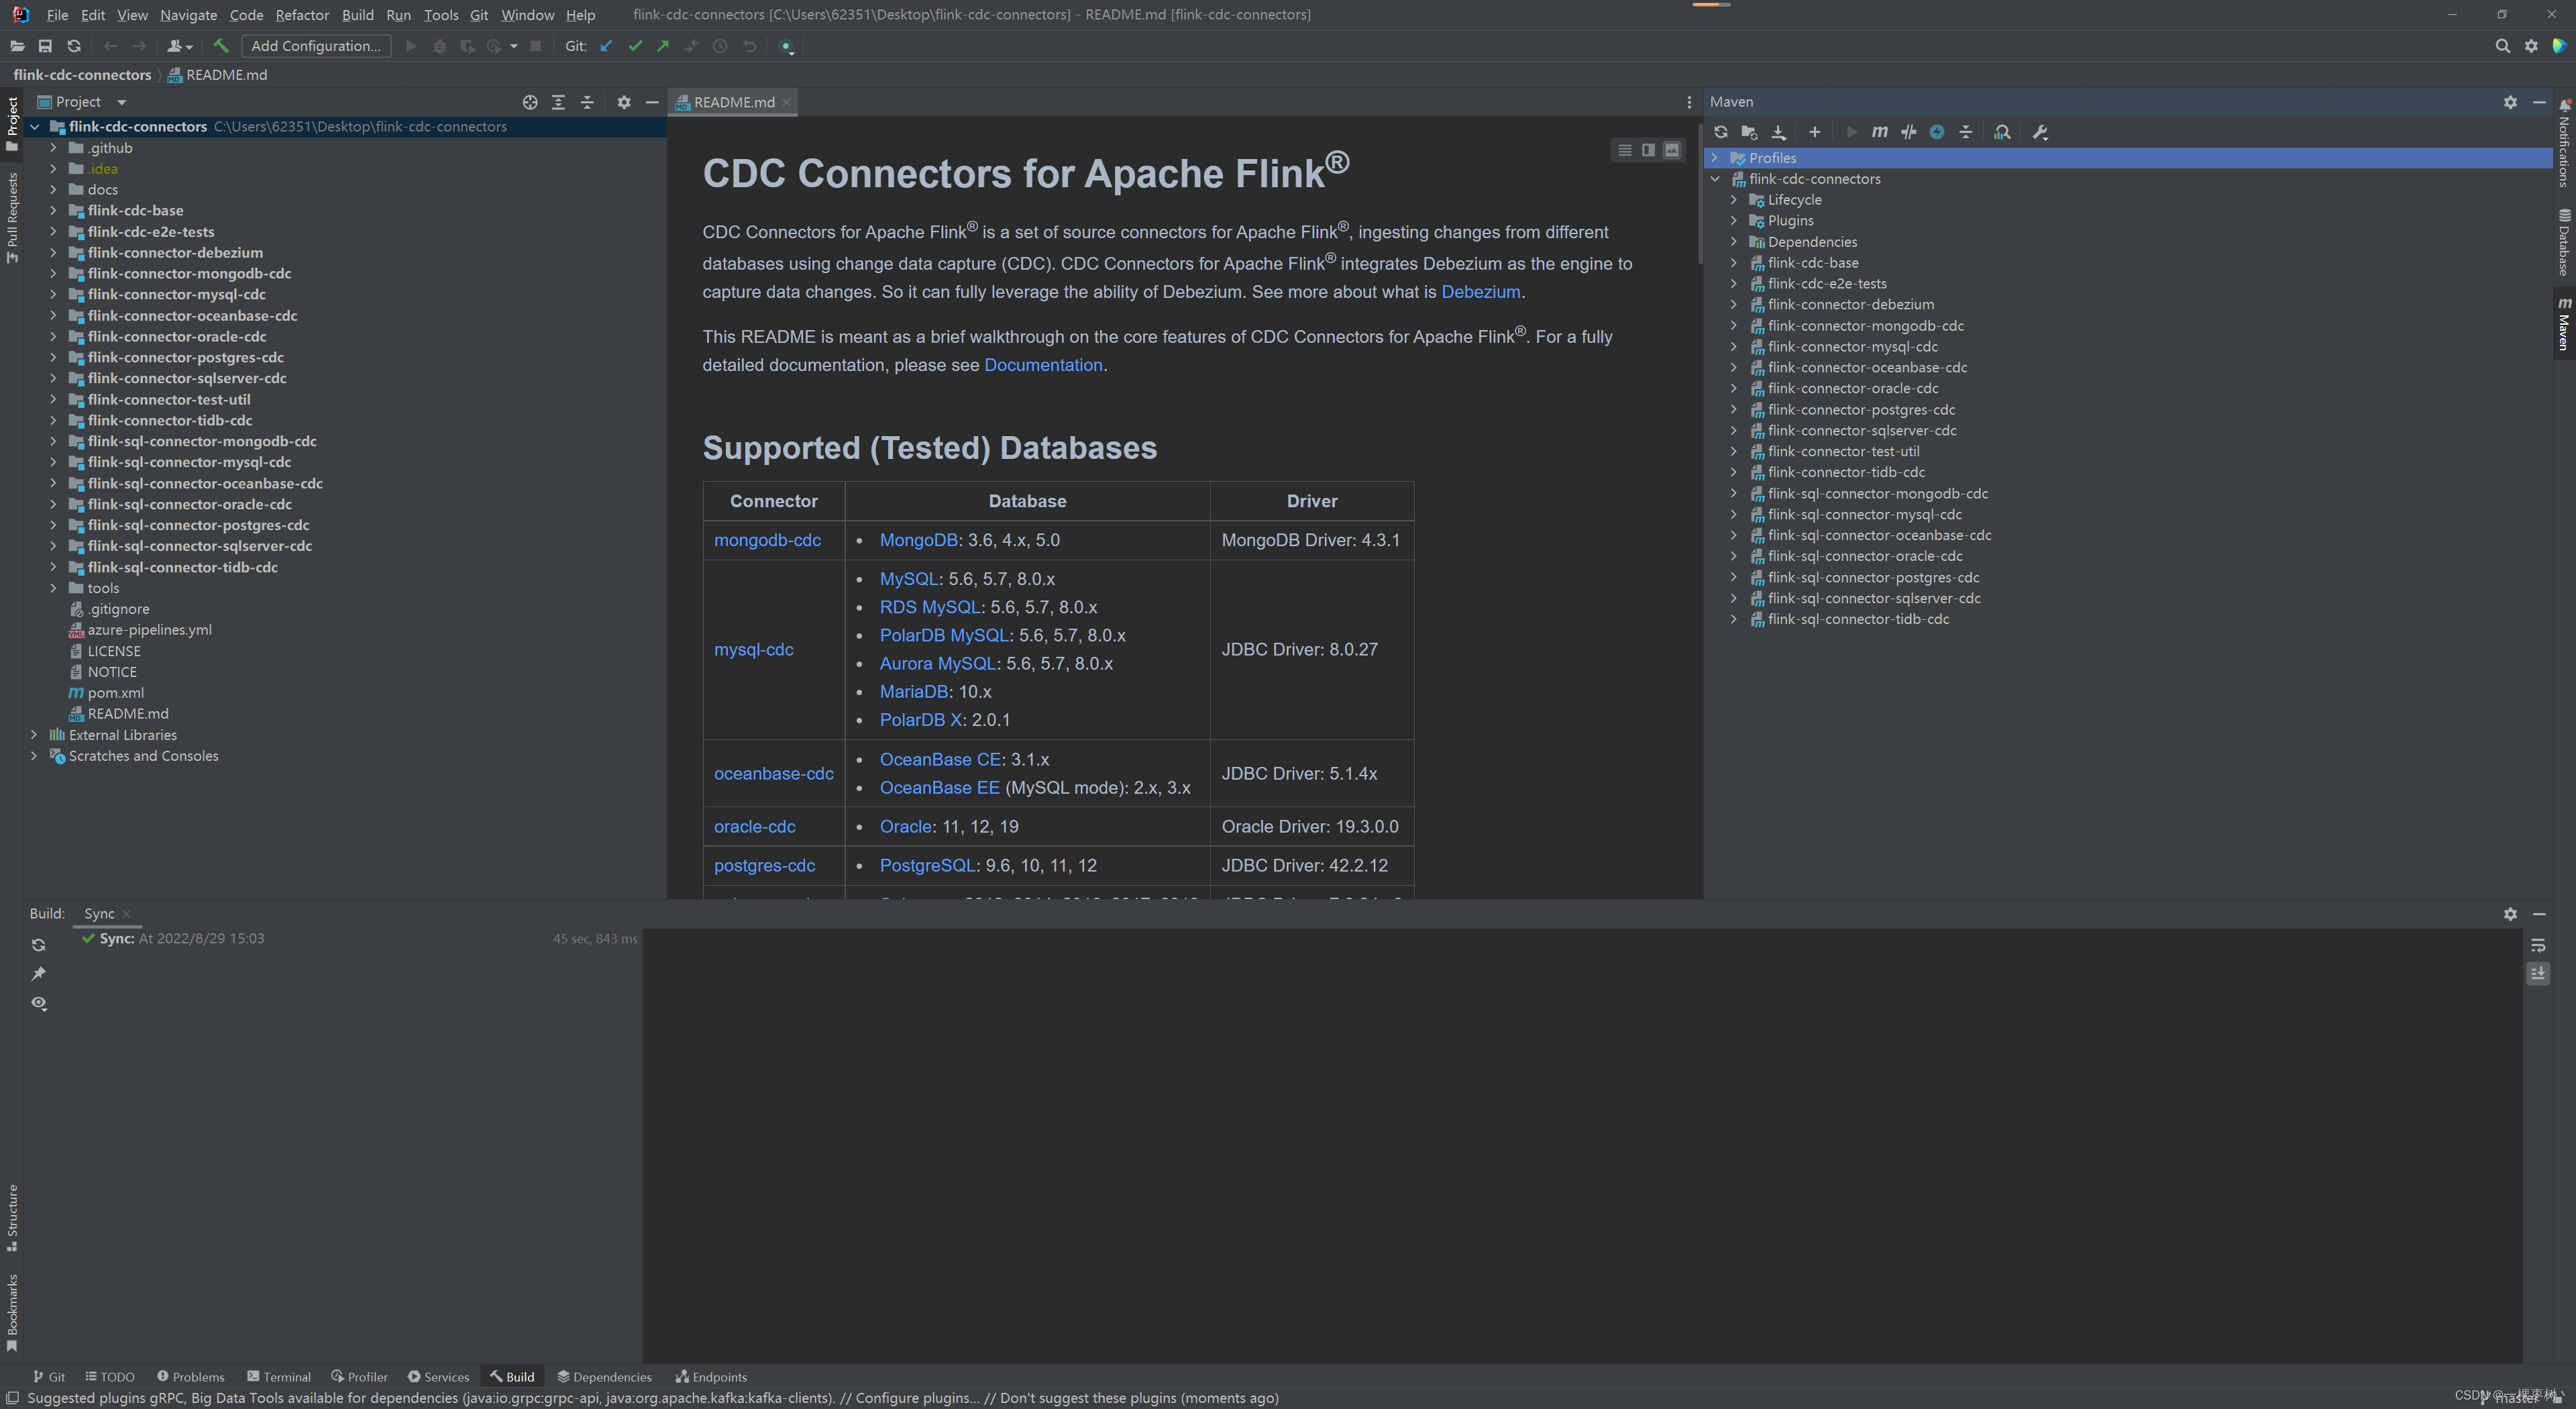Open Terminal tool window tab
Viewport: 2576px width, 1409px height.
pyautogui.click(x=279, y=1377)
